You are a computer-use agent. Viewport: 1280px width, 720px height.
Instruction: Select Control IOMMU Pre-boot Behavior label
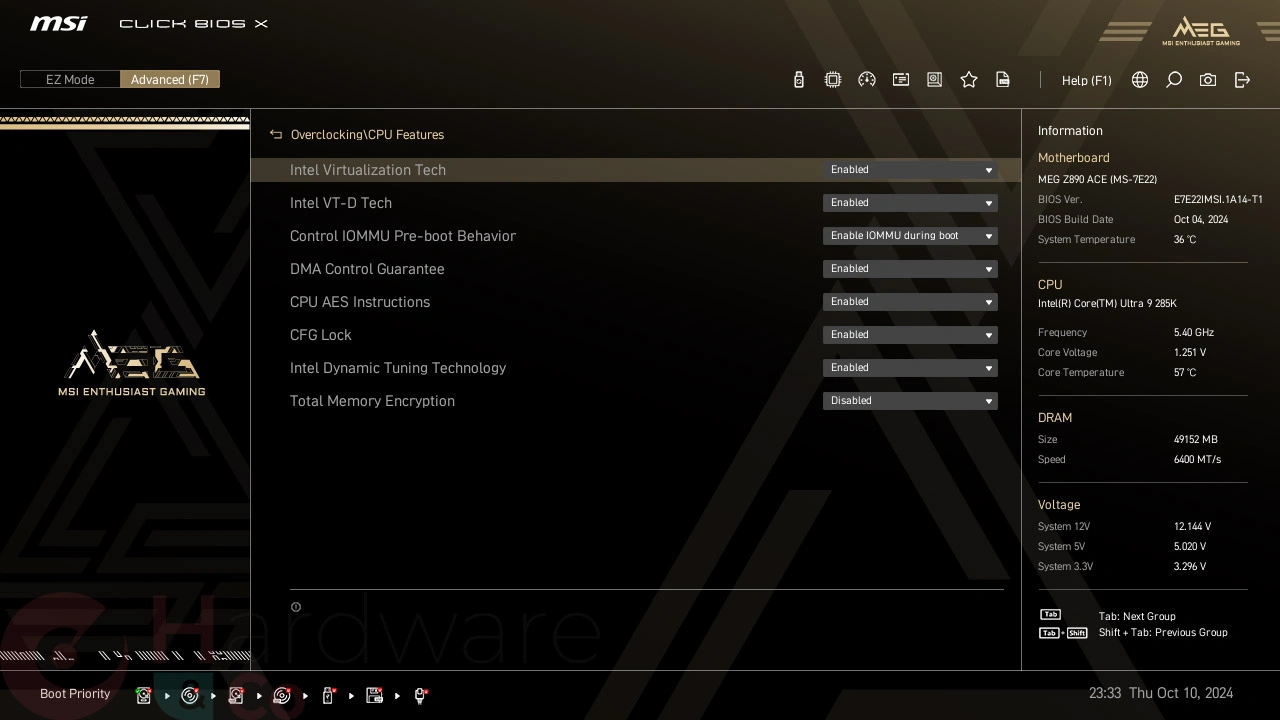(x=403, y=236)
